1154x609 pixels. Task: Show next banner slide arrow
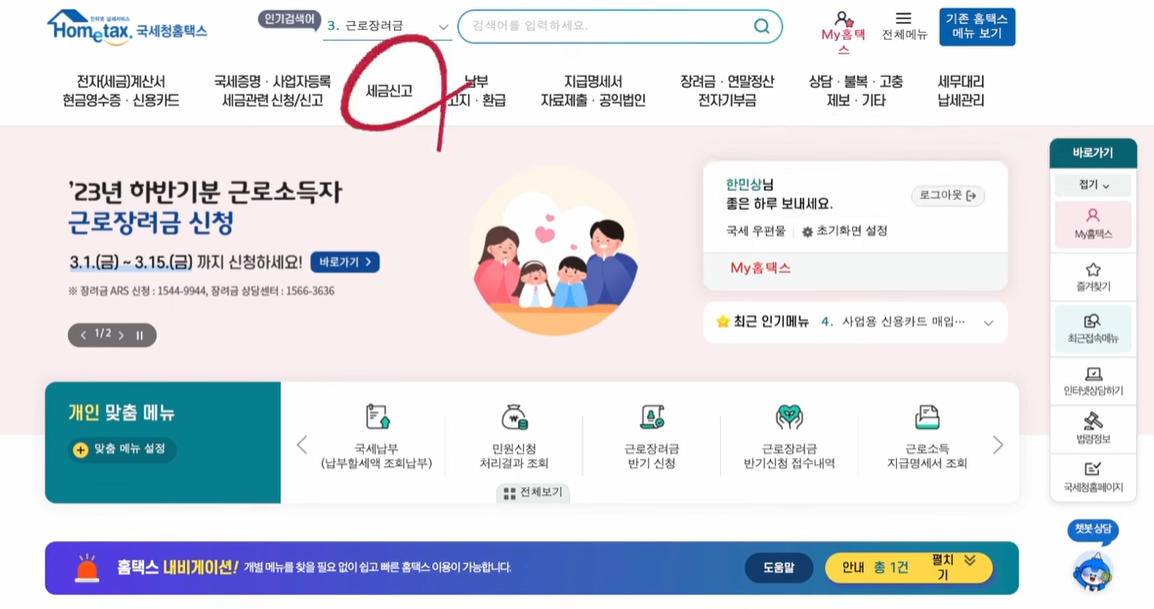[121, 335]
